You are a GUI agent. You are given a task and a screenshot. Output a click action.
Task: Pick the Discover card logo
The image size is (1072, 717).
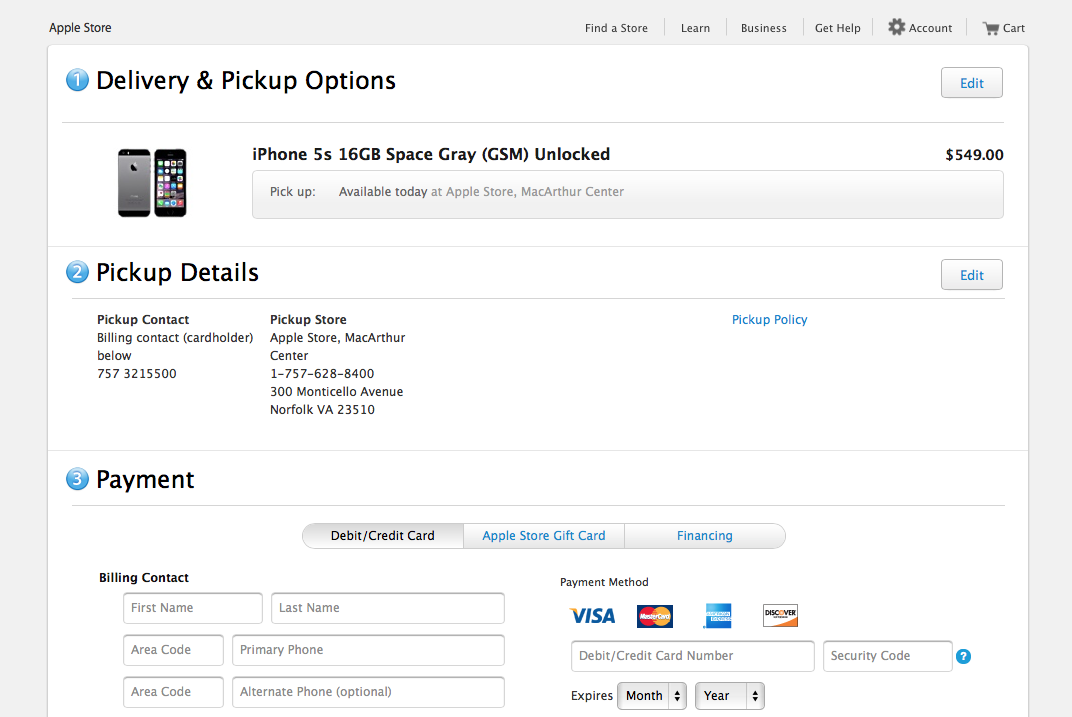(x=780, y=616)
